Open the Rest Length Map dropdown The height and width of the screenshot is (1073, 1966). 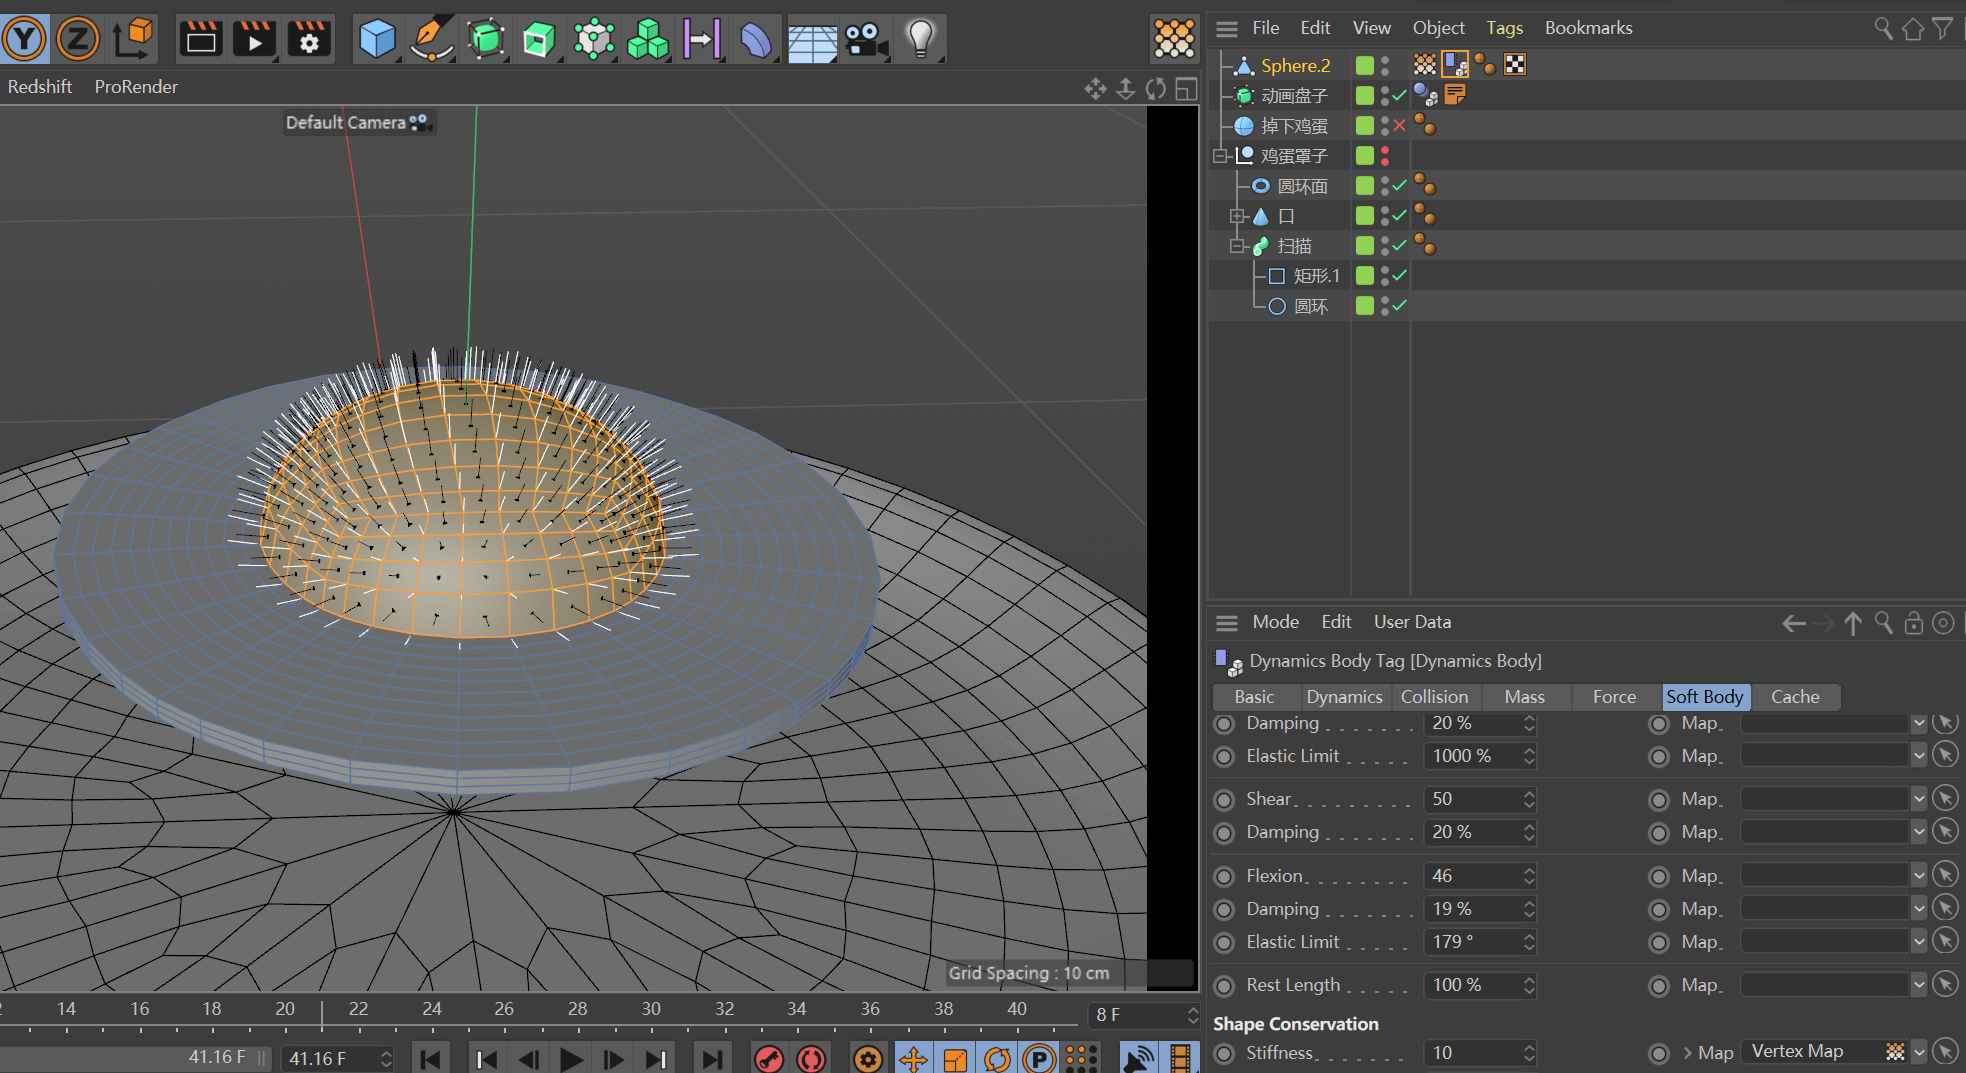[x=1918, y=985]
